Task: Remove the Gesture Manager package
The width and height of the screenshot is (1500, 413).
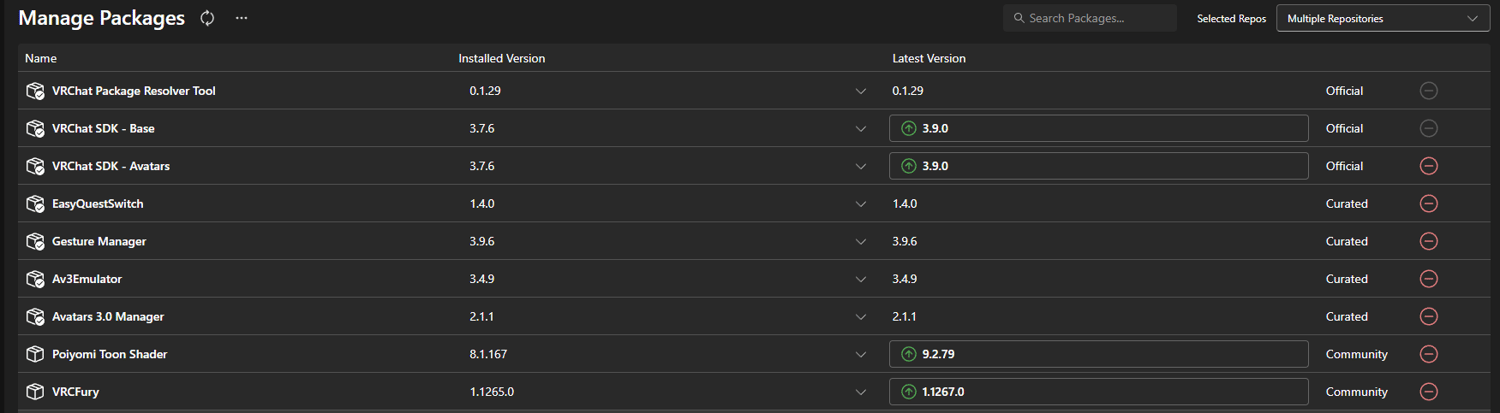Action: 1429,241
